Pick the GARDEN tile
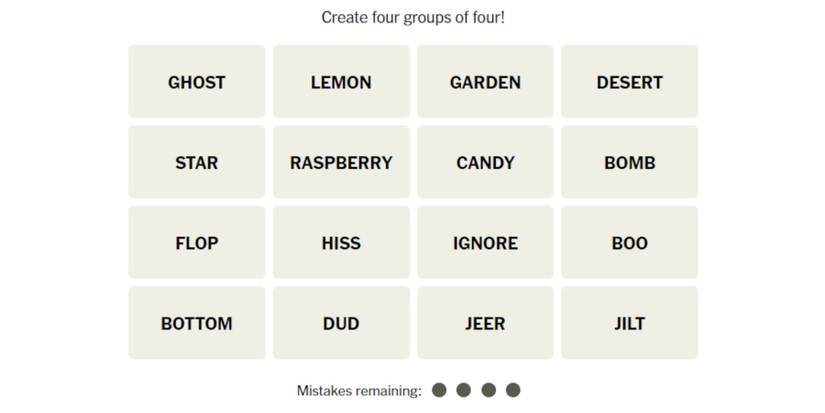825x413 pixels. [485, 82]
